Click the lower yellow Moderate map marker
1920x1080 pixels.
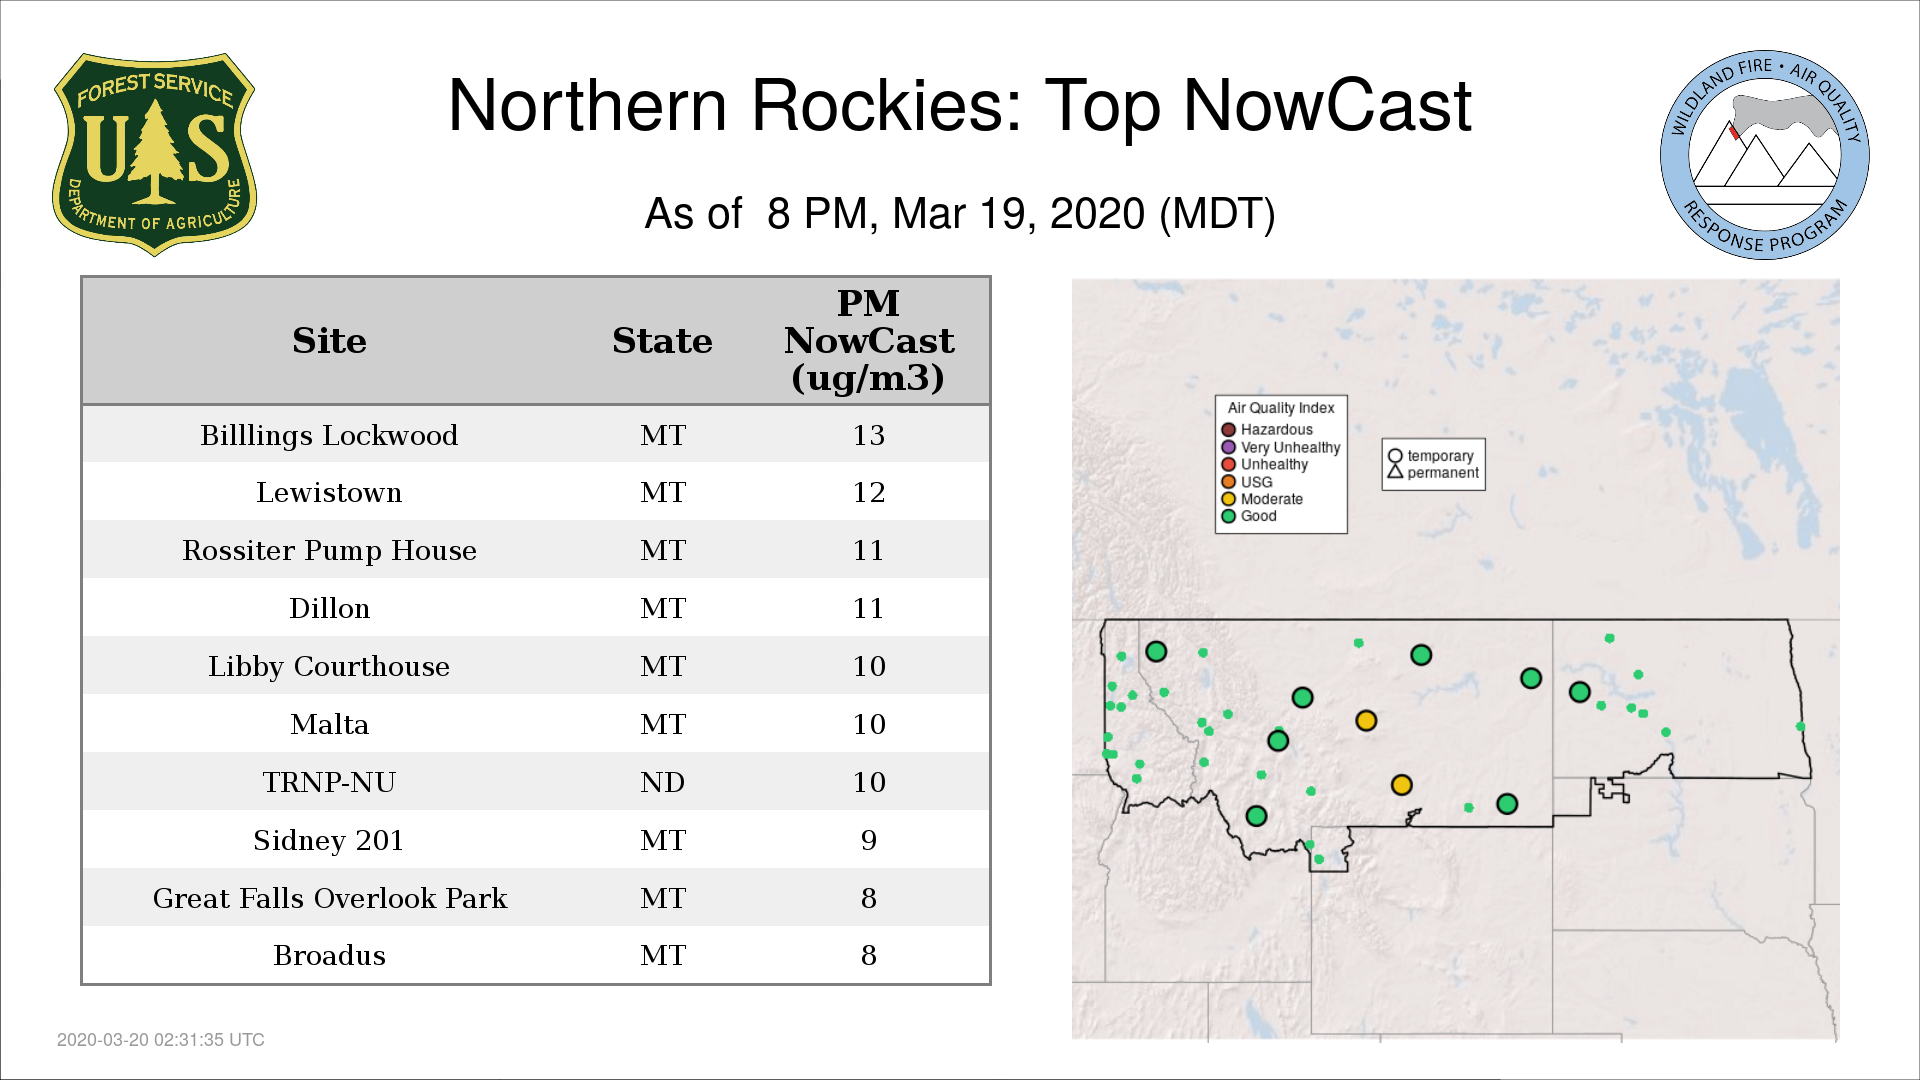point(1401,785)
